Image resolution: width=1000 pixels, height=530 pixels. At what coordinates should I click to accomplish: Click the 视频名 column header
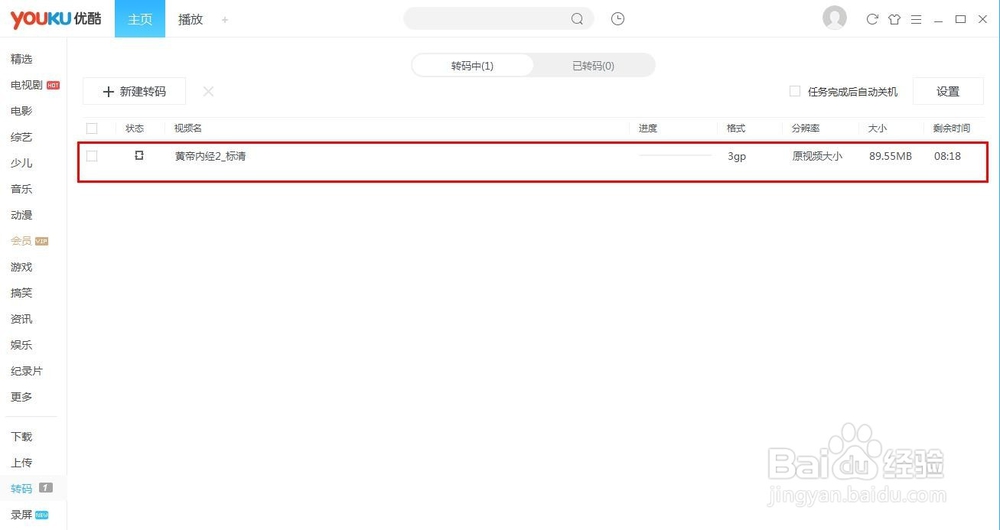tap(188, 128)
